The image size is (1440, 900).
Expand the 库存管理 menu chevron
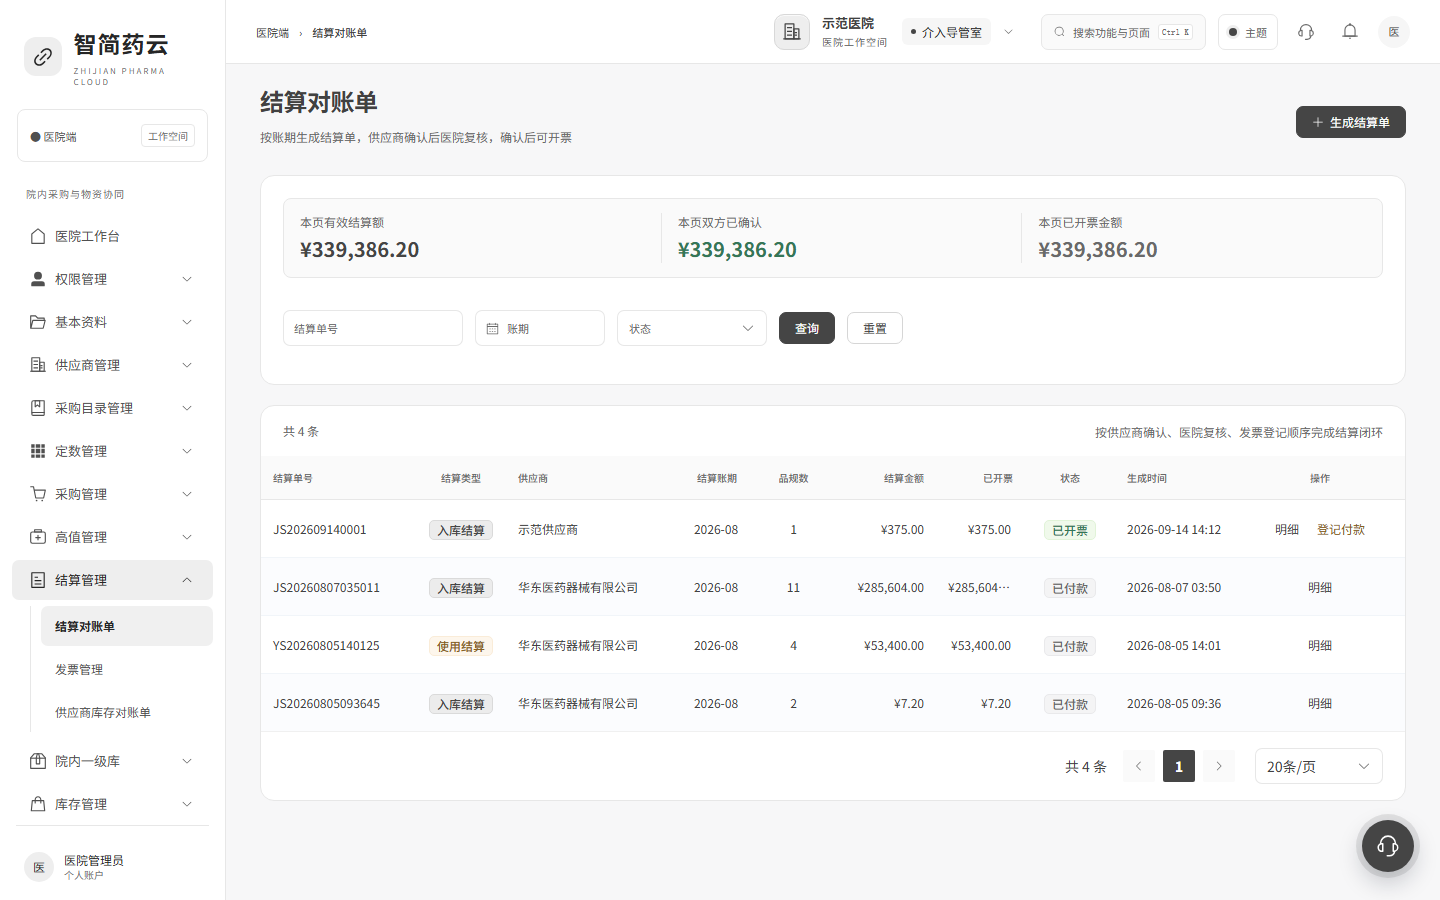coord(187,804)
